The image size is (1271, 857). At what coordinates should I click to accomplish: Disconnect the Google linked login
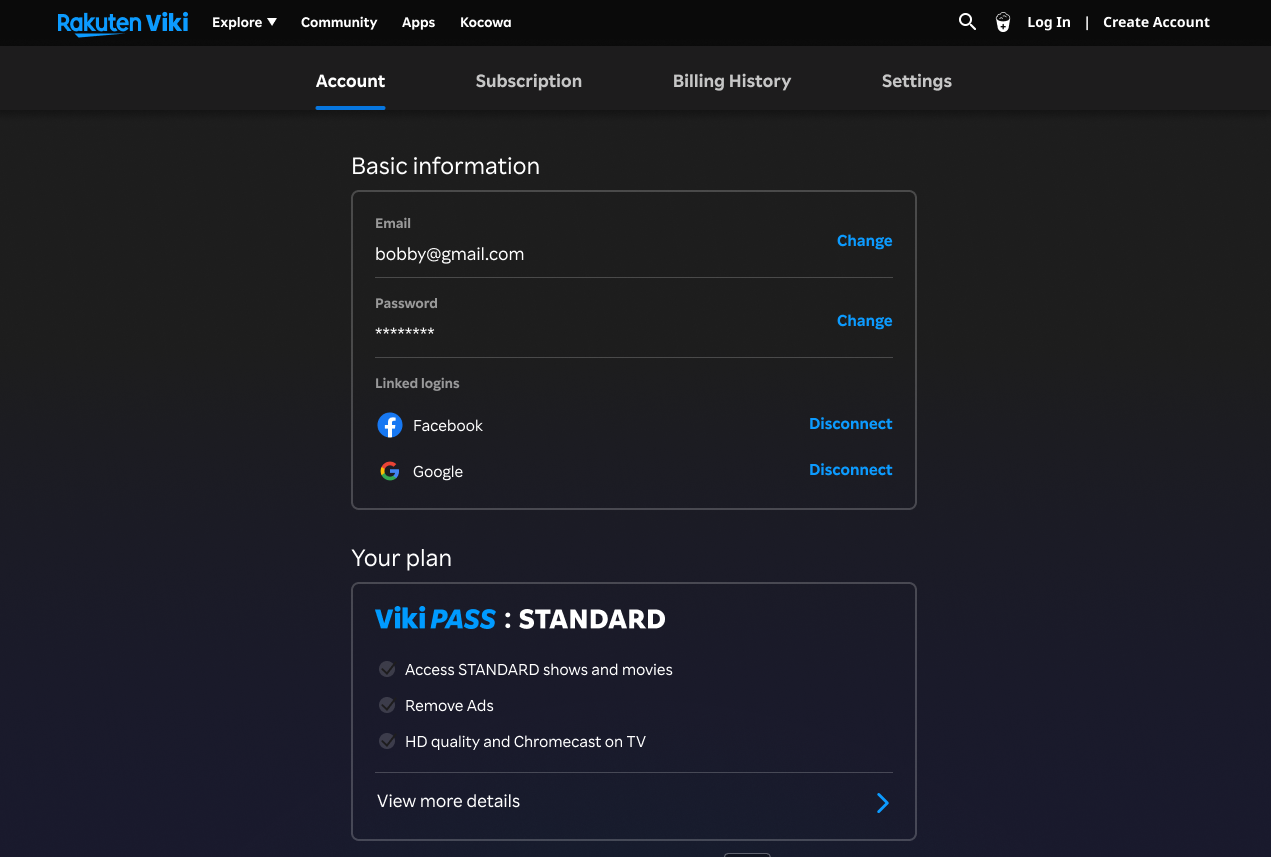(850, 470)
